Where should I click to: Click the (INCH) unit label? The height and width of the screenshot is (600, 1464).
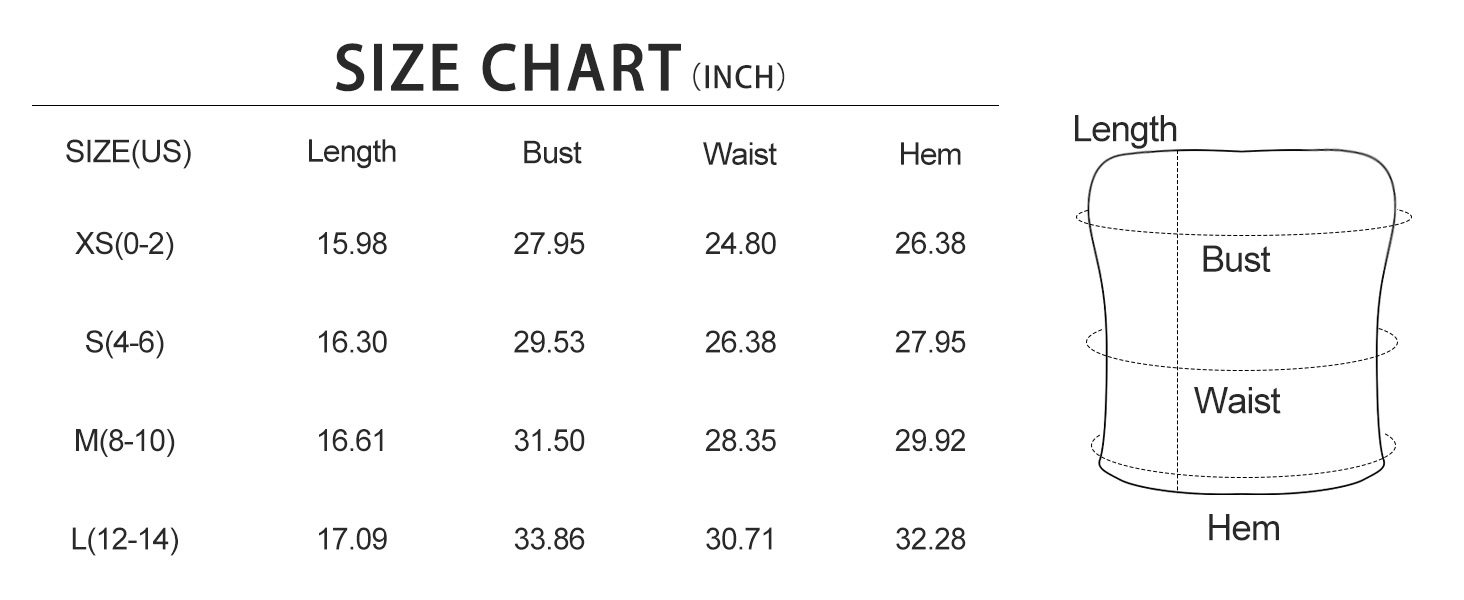739,78
